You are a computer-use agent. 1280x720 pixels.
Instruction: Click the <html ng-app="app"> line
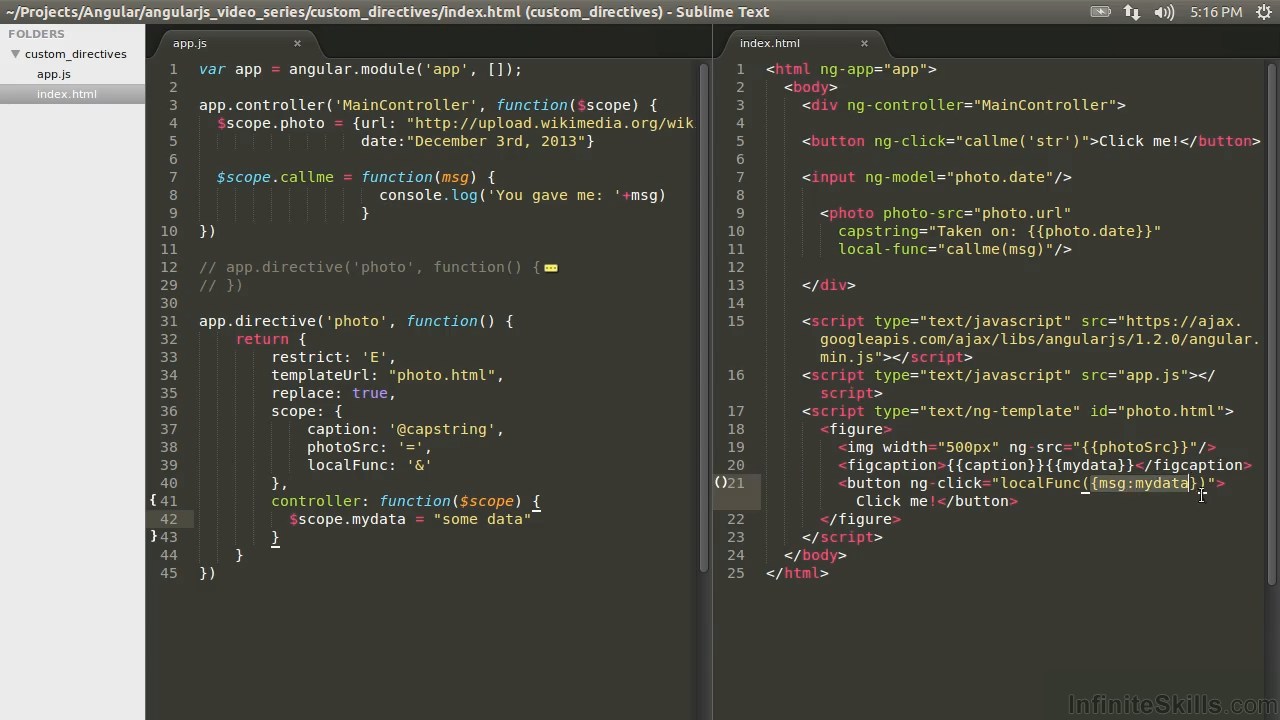[x=851, y=69]
